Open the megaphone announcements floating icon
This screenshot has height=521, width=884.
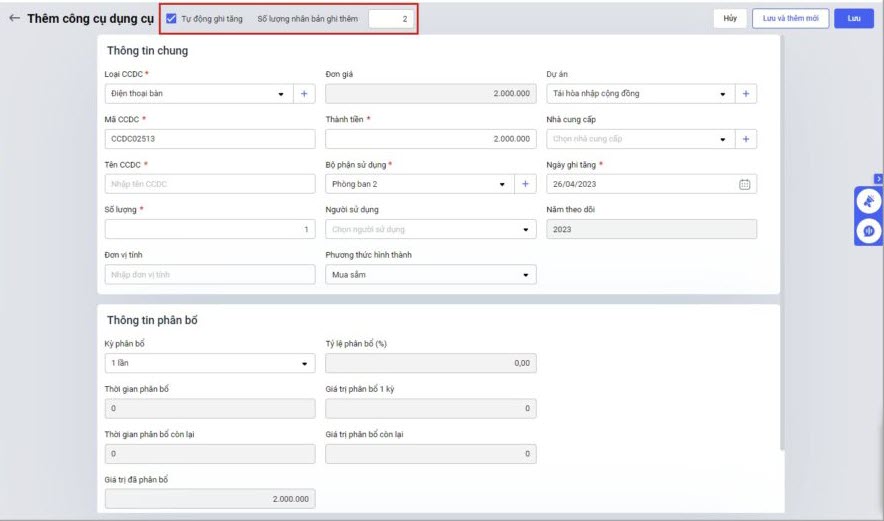click(x=868, y=202)
